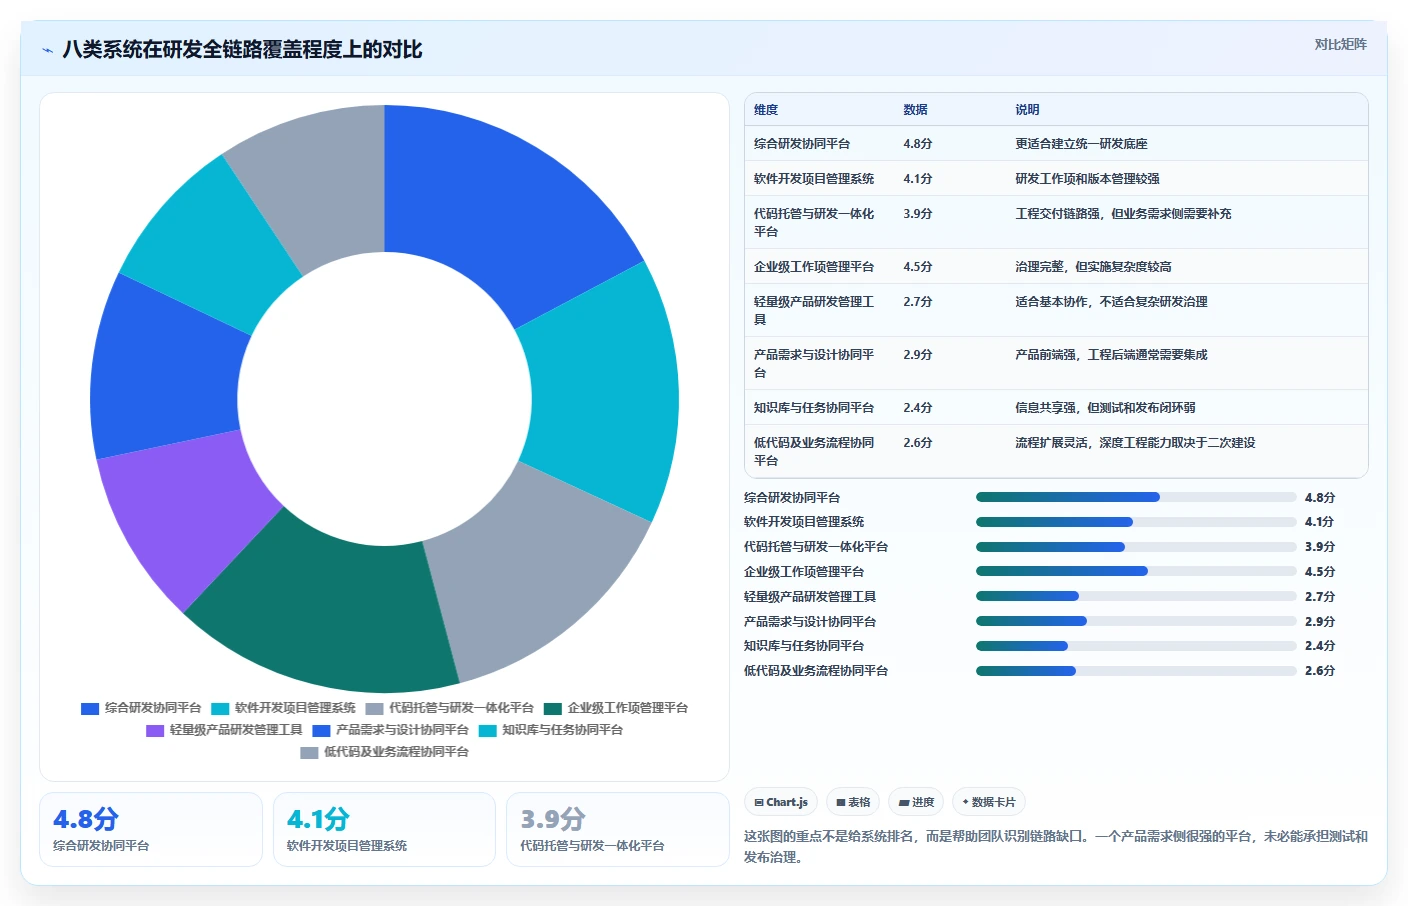
Task: Click the 进度 tag chip
Action: tap(916, 802)
